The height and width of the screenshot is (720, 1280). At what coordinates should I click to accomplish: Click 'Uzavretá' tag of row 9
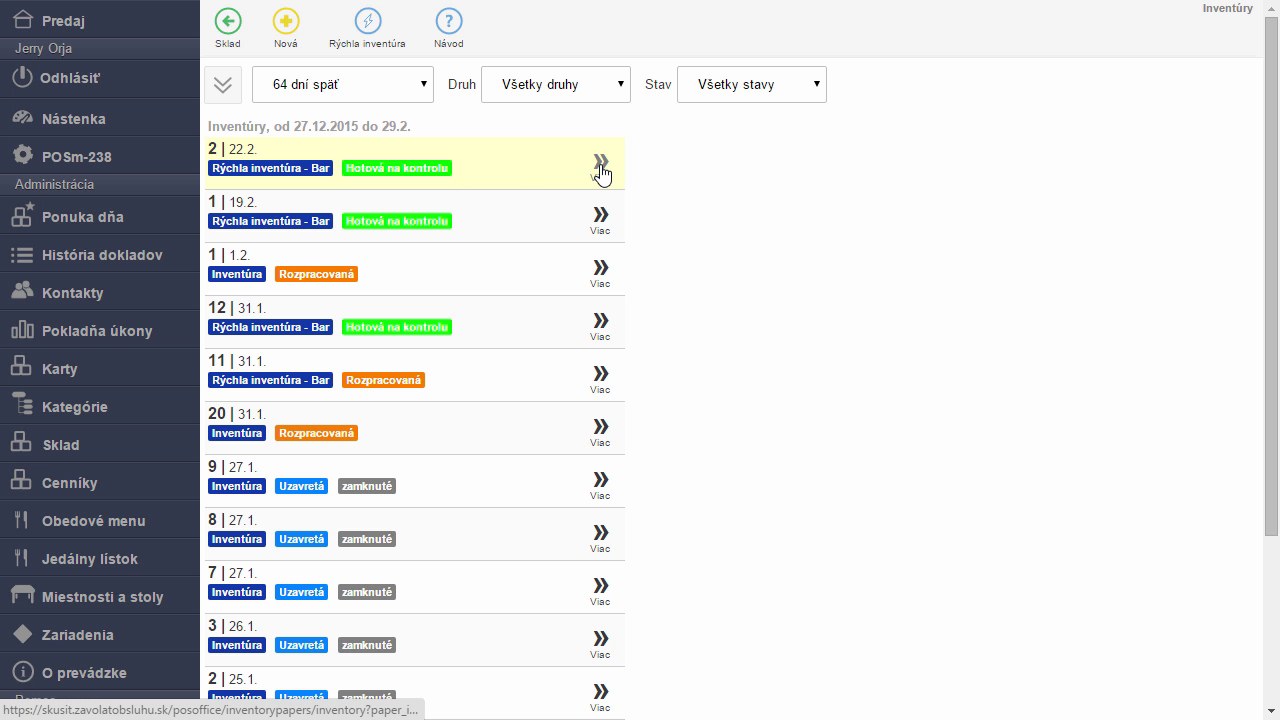302,486
